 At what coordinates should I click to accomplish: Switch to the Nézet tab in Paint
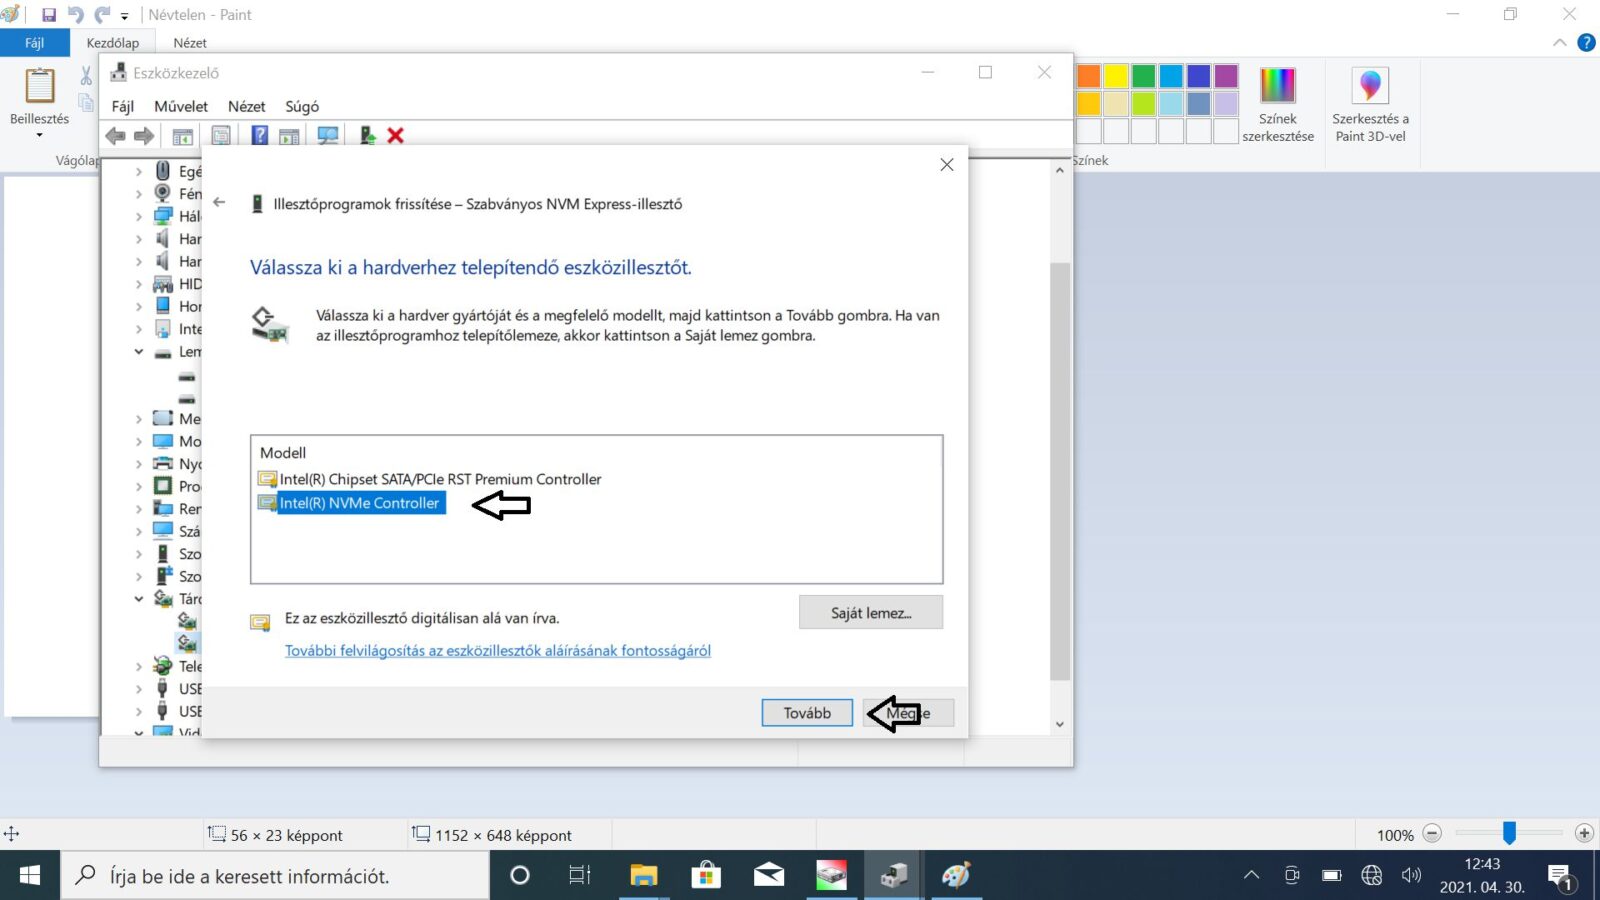pyautogui.click(x=189, y=43)
